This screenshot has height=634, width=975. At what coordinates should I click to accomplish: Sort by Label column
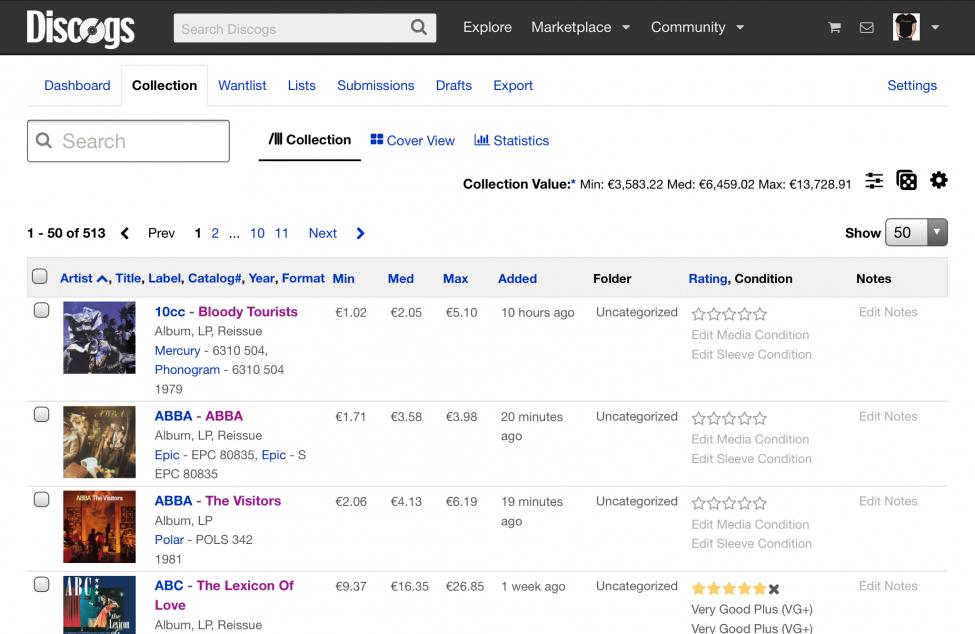[164, 278]
